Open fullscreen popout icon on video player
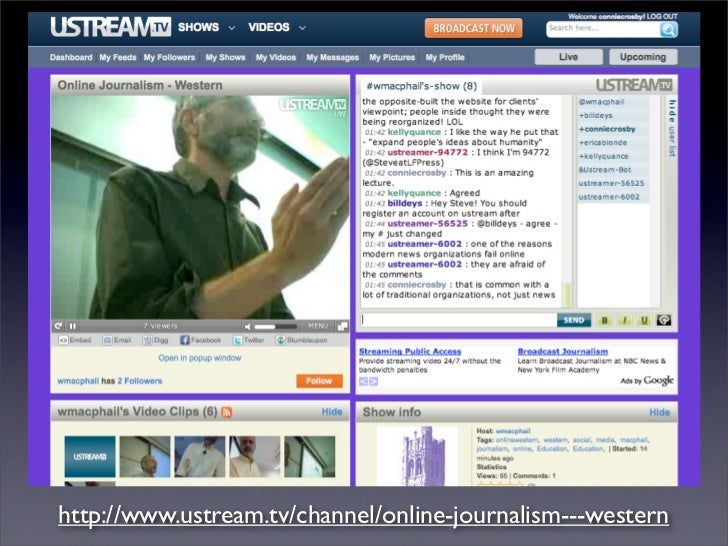The width and height of the screenshot is (728, 546). [342, 326]
